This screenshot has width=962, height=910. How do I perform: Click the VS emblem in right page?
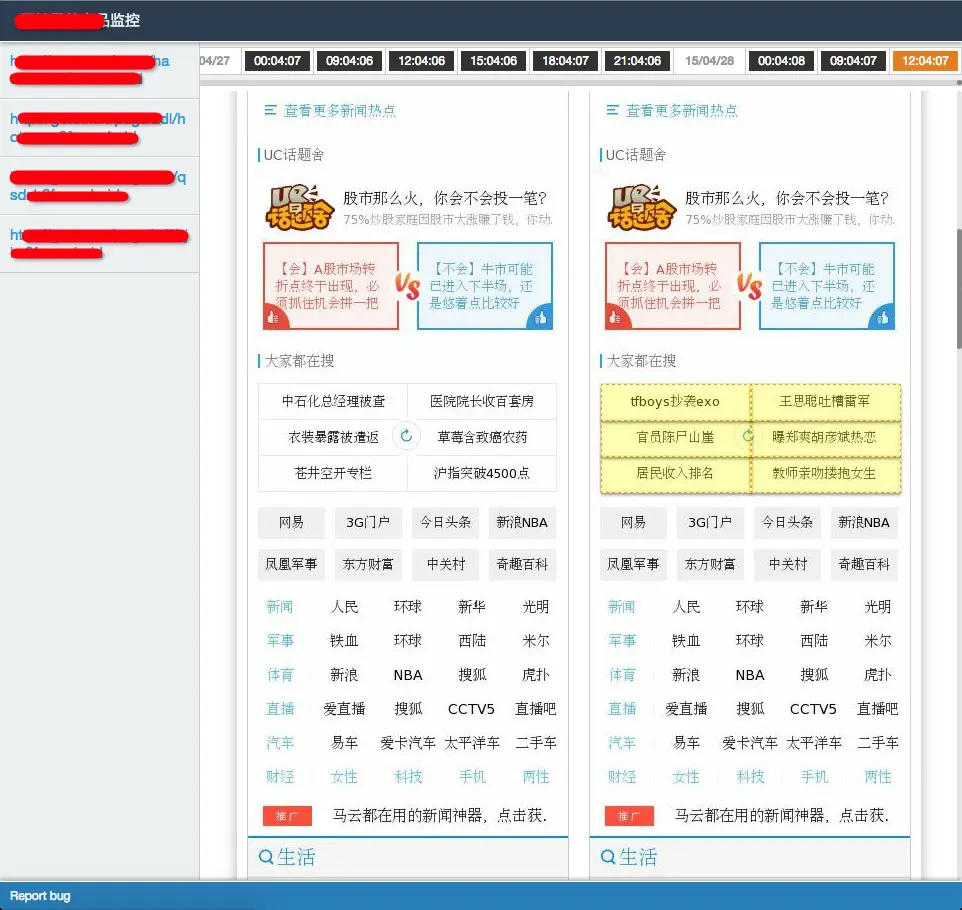(749, 286)
